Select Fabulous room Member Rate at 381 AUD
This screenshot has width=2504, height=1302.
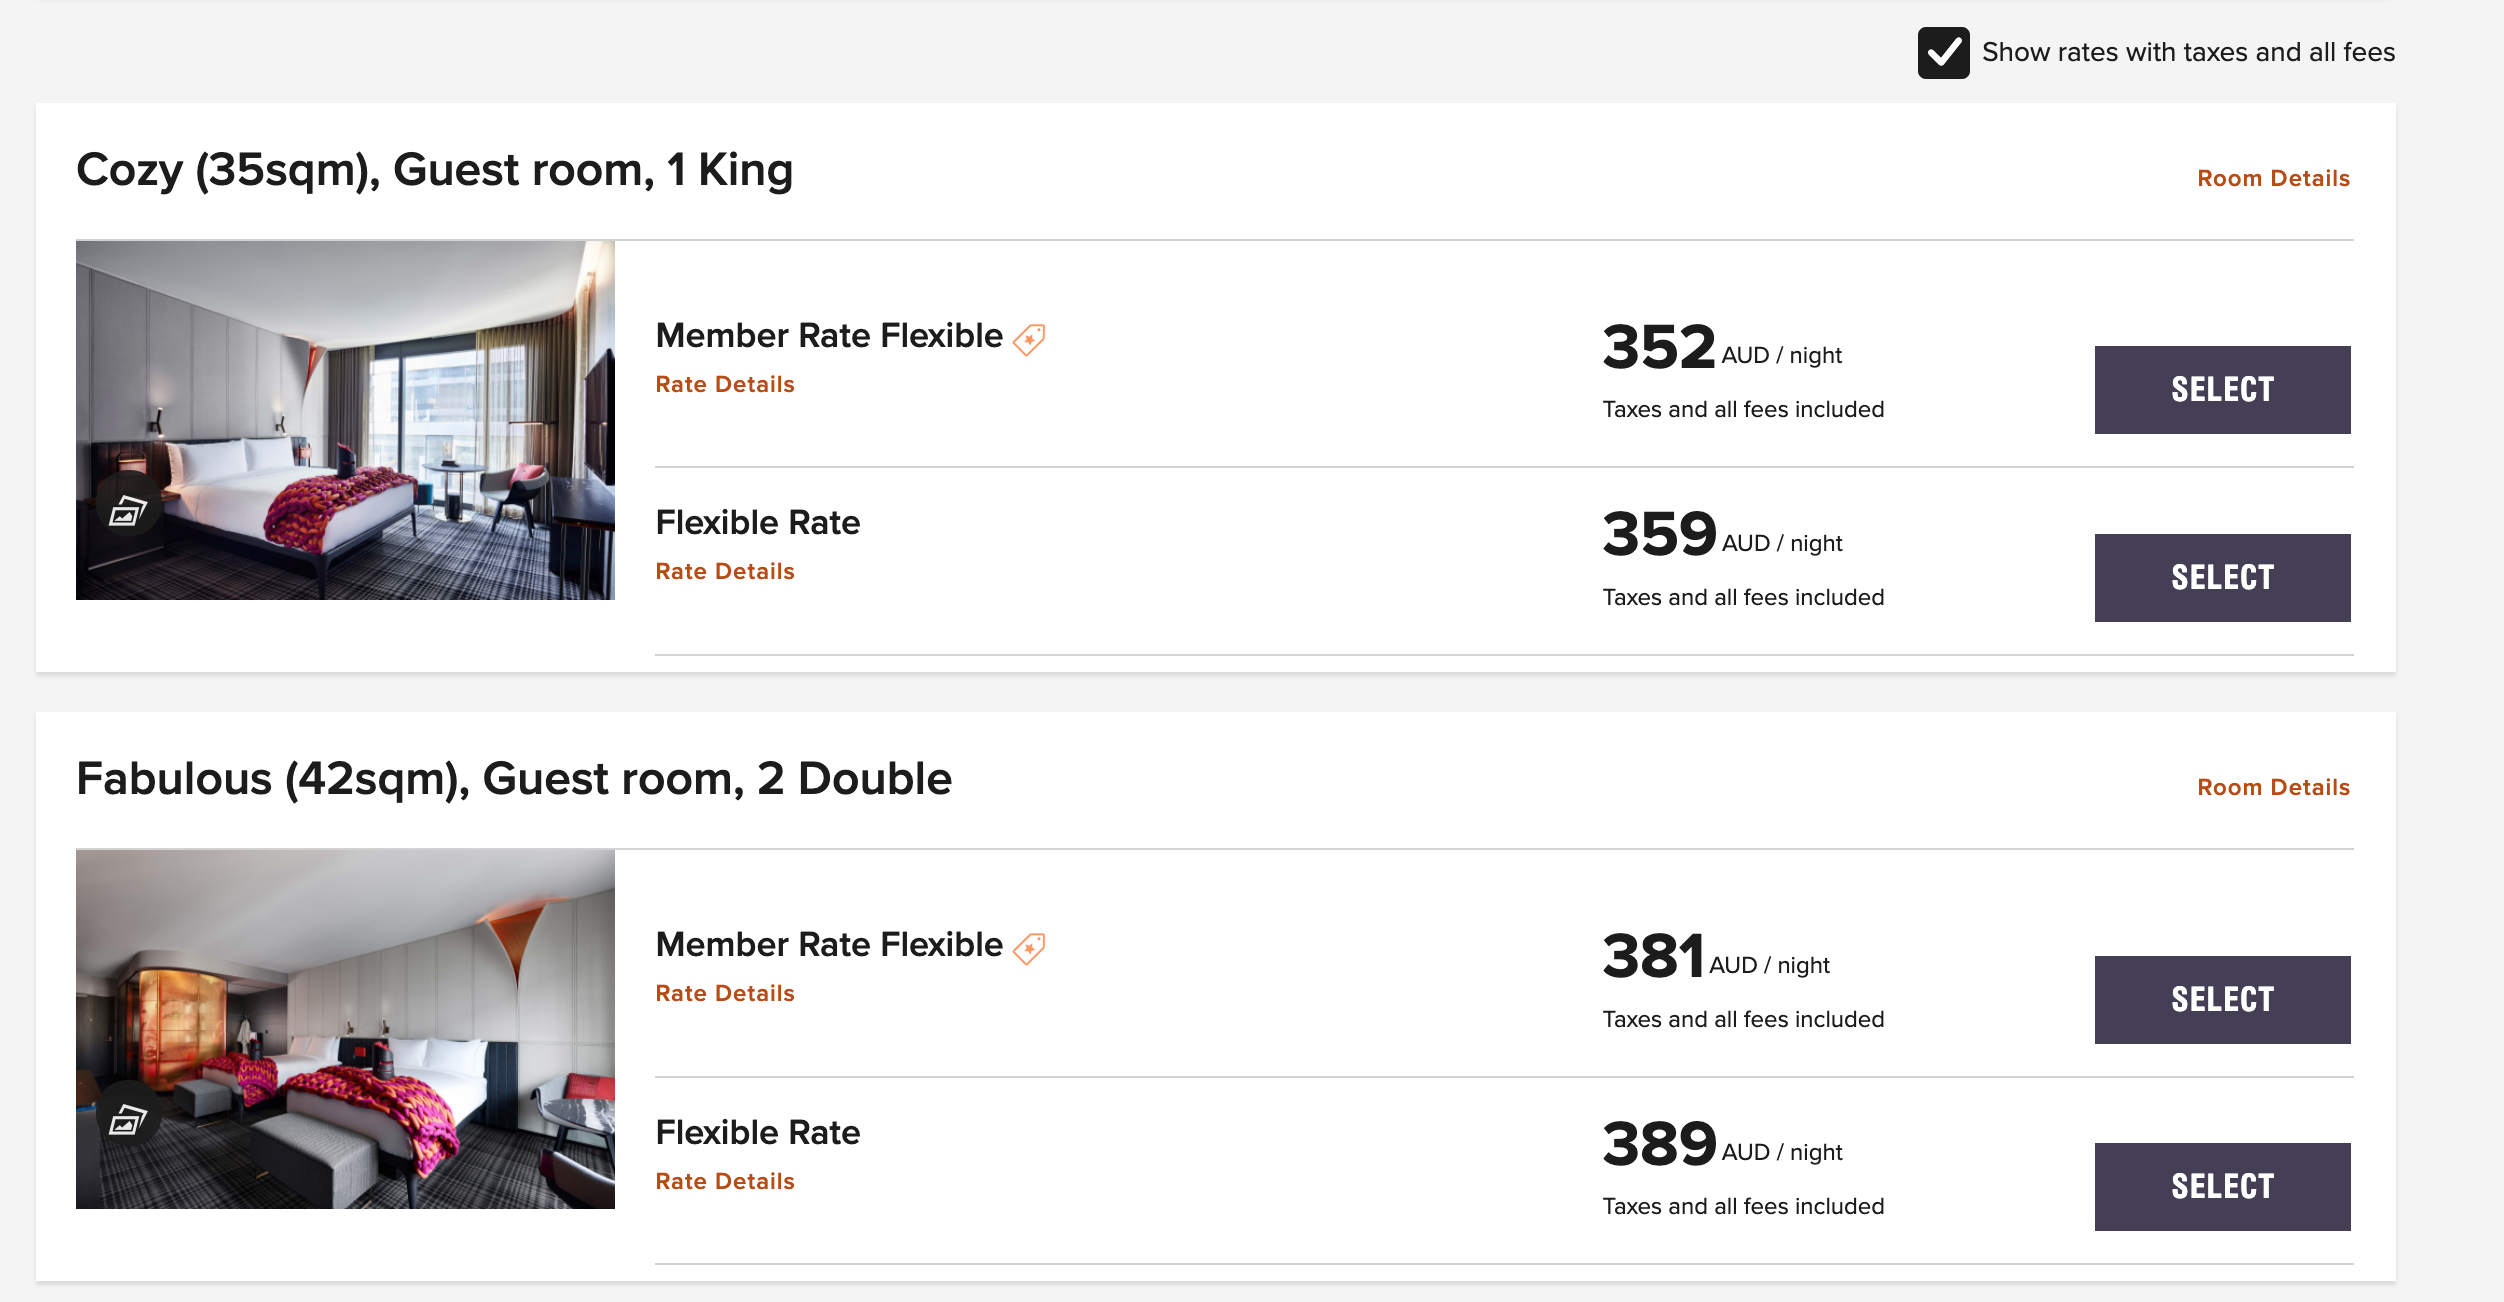click(2222, 1000)
